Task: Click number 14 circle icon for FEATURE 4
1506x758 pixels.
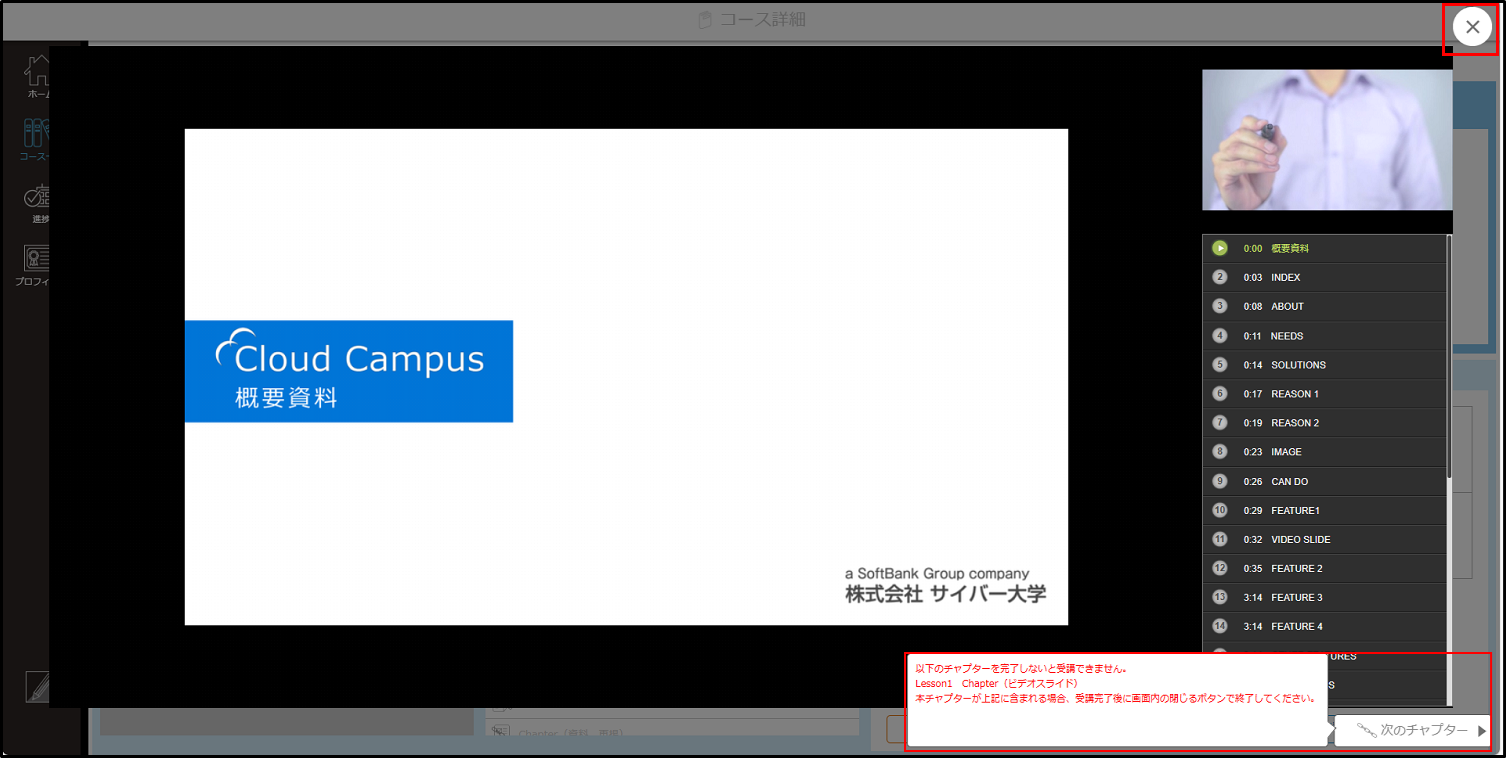Action: click(x=1219, y=626)
